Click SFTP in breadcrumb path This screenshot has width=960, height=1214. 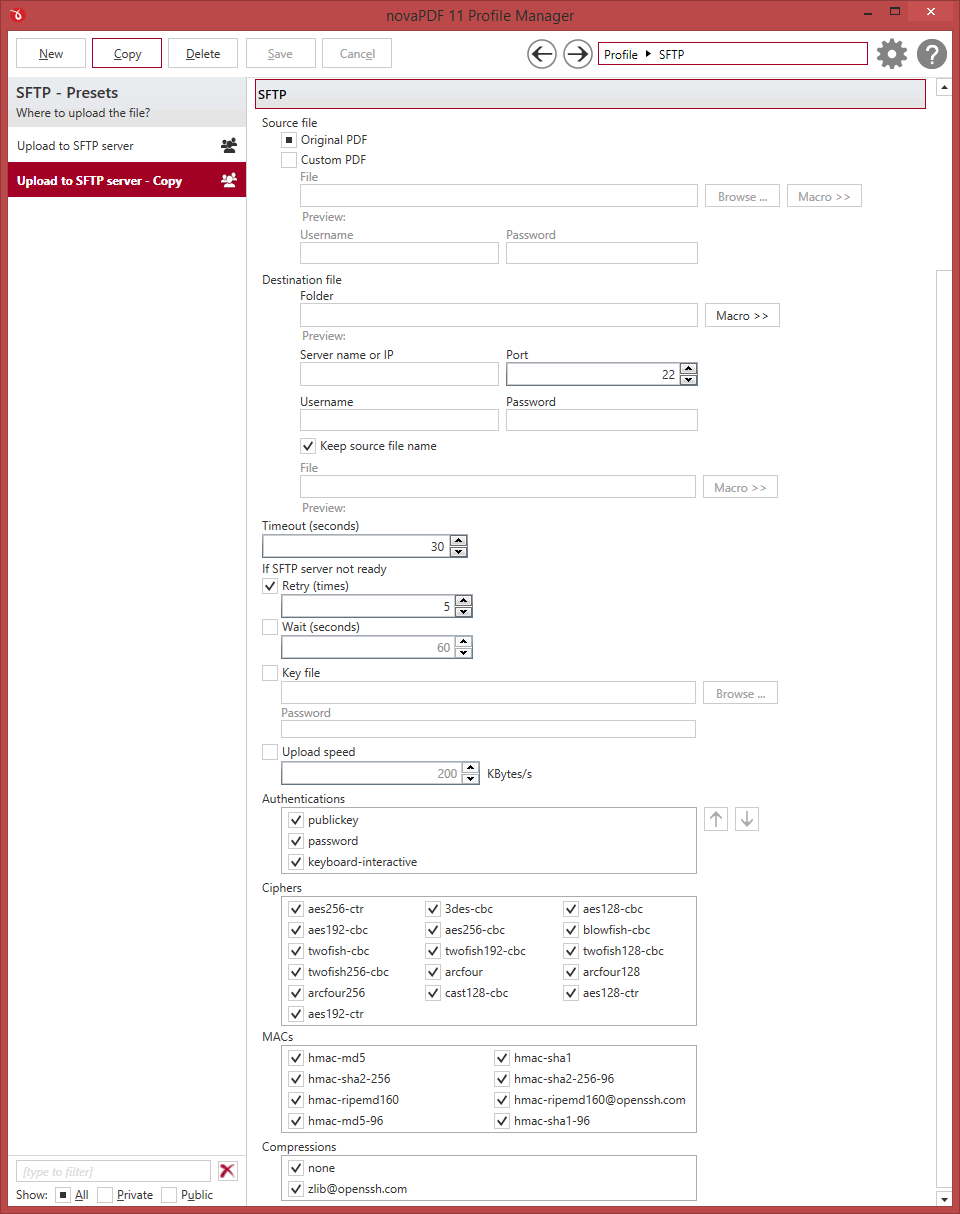[x=672, y=54]
